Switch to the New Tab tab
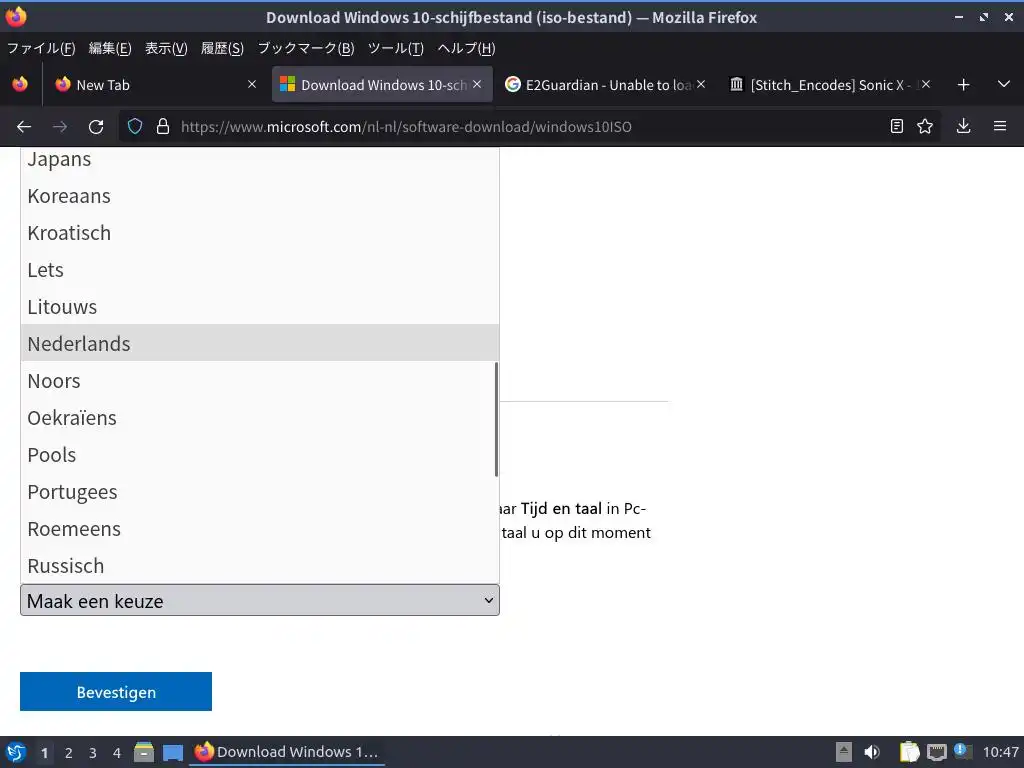Image resolution: width=1024 pixels, height=768 pixels. click(155, 85)
